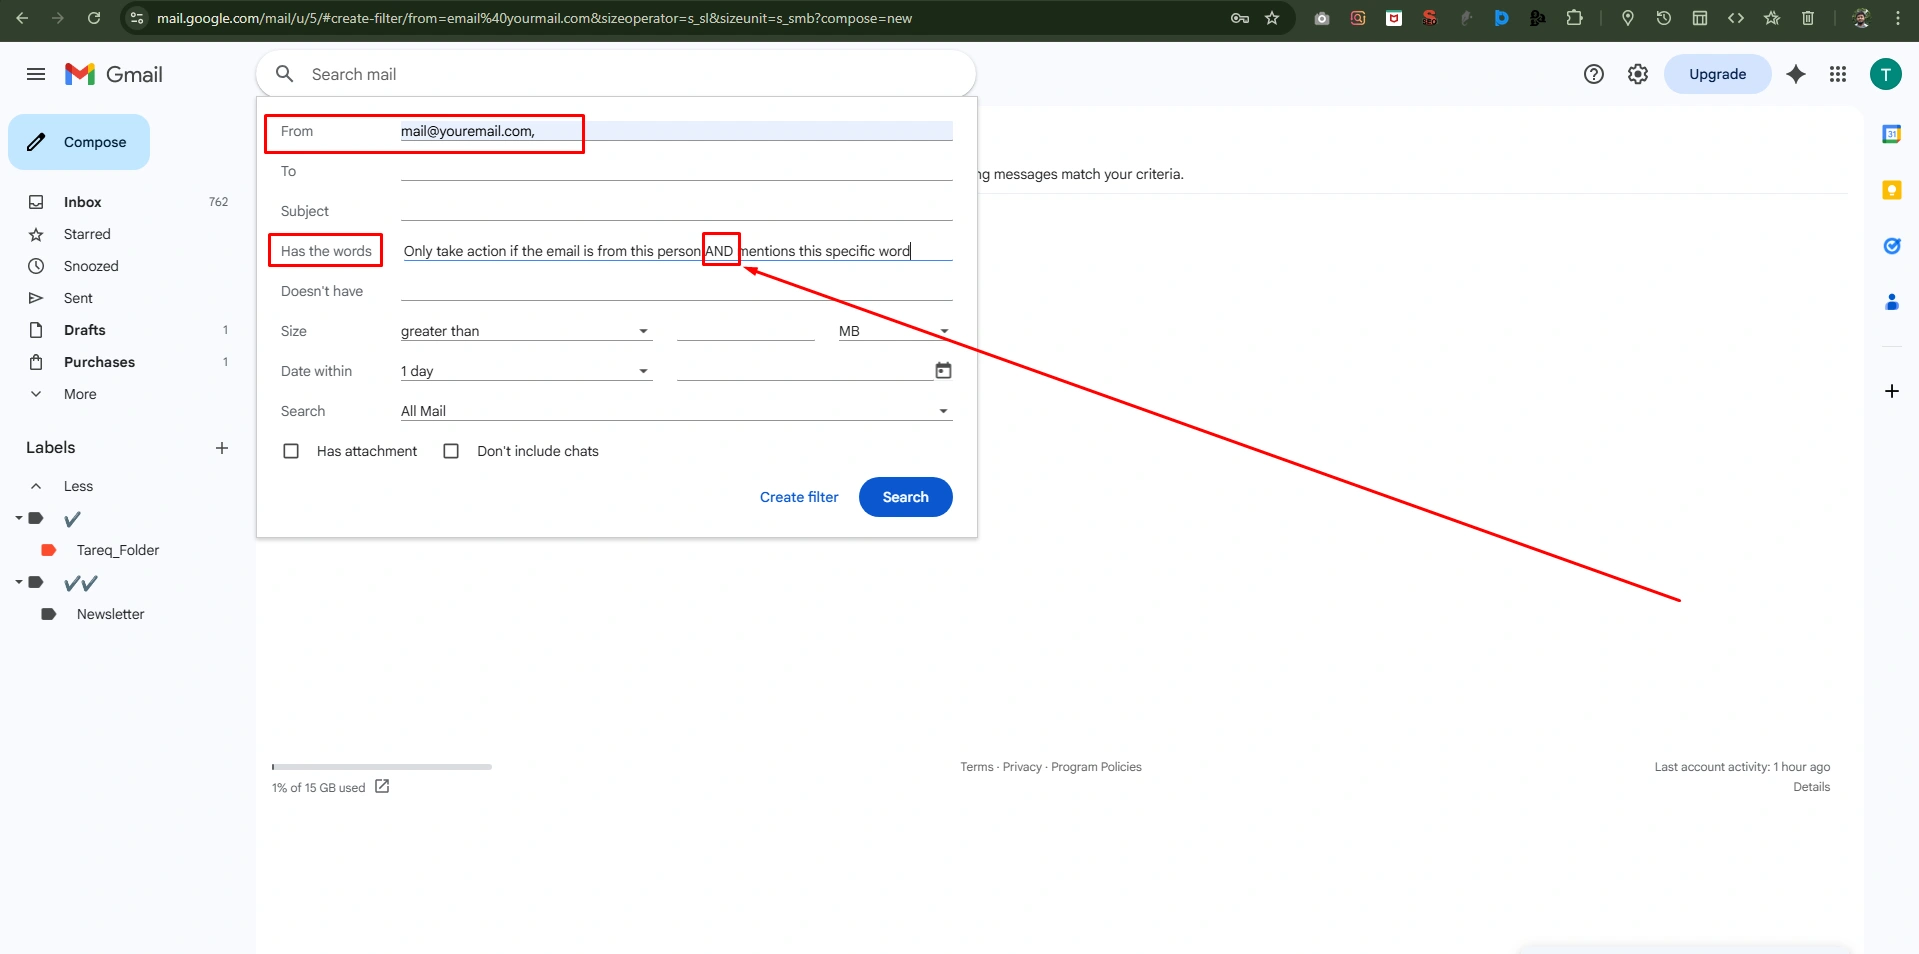Tick the Don't include chats checkbox
This screenshot has height=954, width=1919.
click(451, 451)
